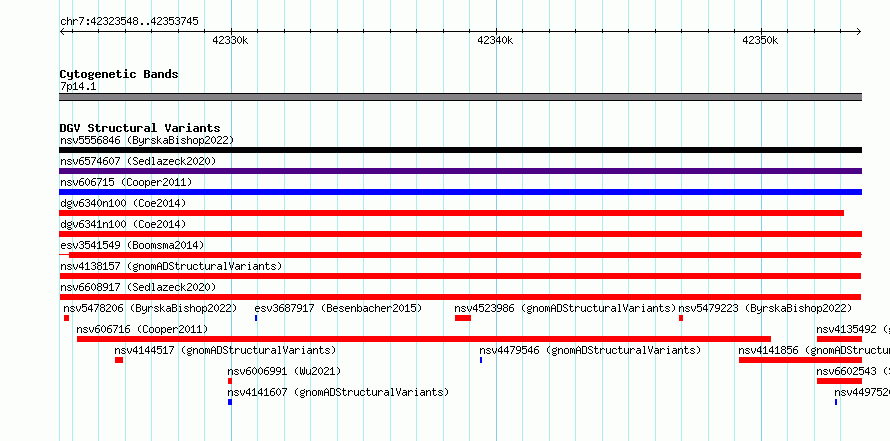Click the esv3541549 (Boomsma2014) label
Viewport: 890px width, 441px height.
132,245
